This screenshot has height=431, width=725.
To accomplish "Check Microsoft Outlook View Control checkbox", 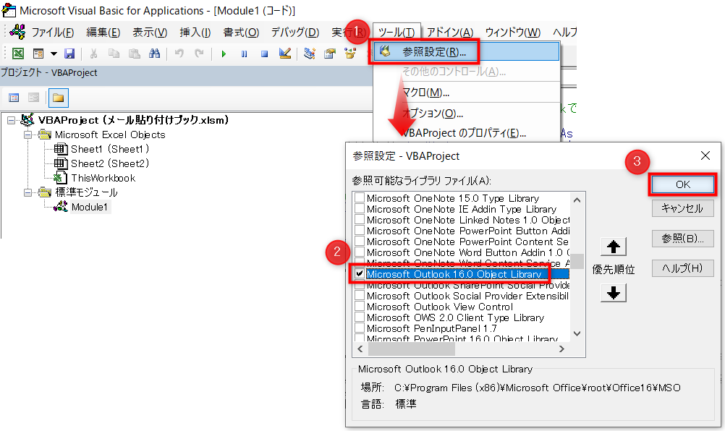I will click(359, 306).
